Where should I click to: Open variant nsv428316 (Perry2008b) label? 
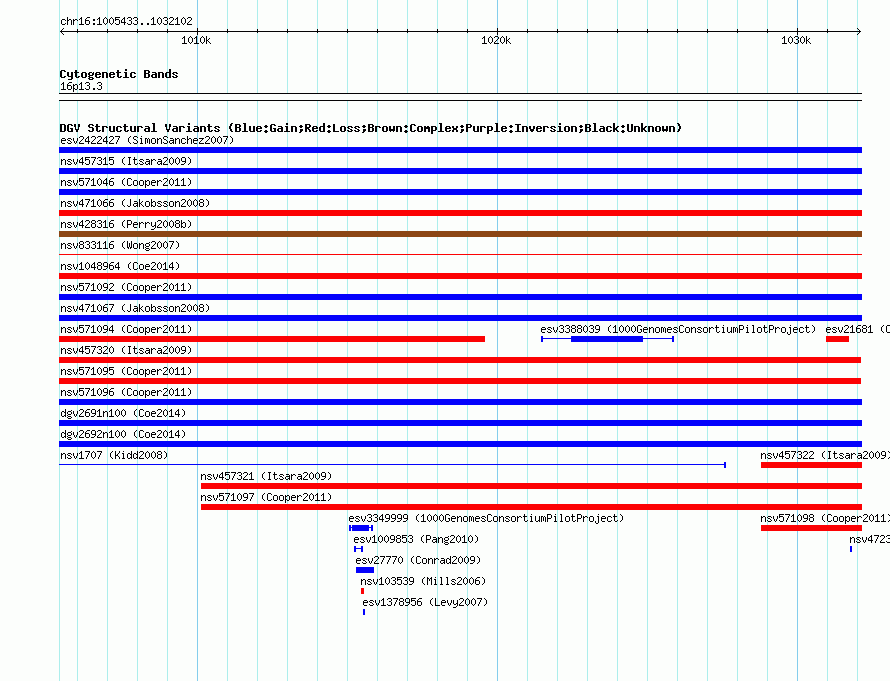(126, 224)
